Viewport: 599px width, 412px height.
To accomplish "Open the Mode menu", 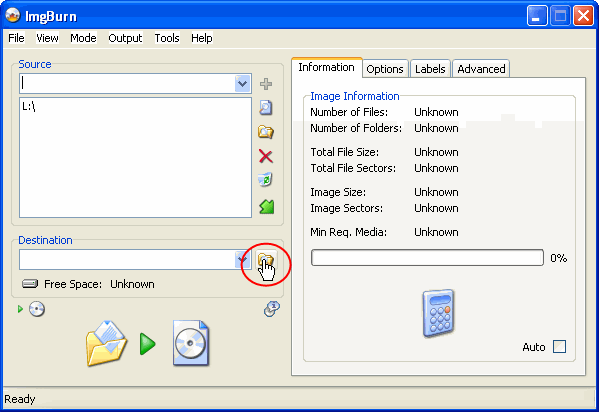I will coord(83,38).
